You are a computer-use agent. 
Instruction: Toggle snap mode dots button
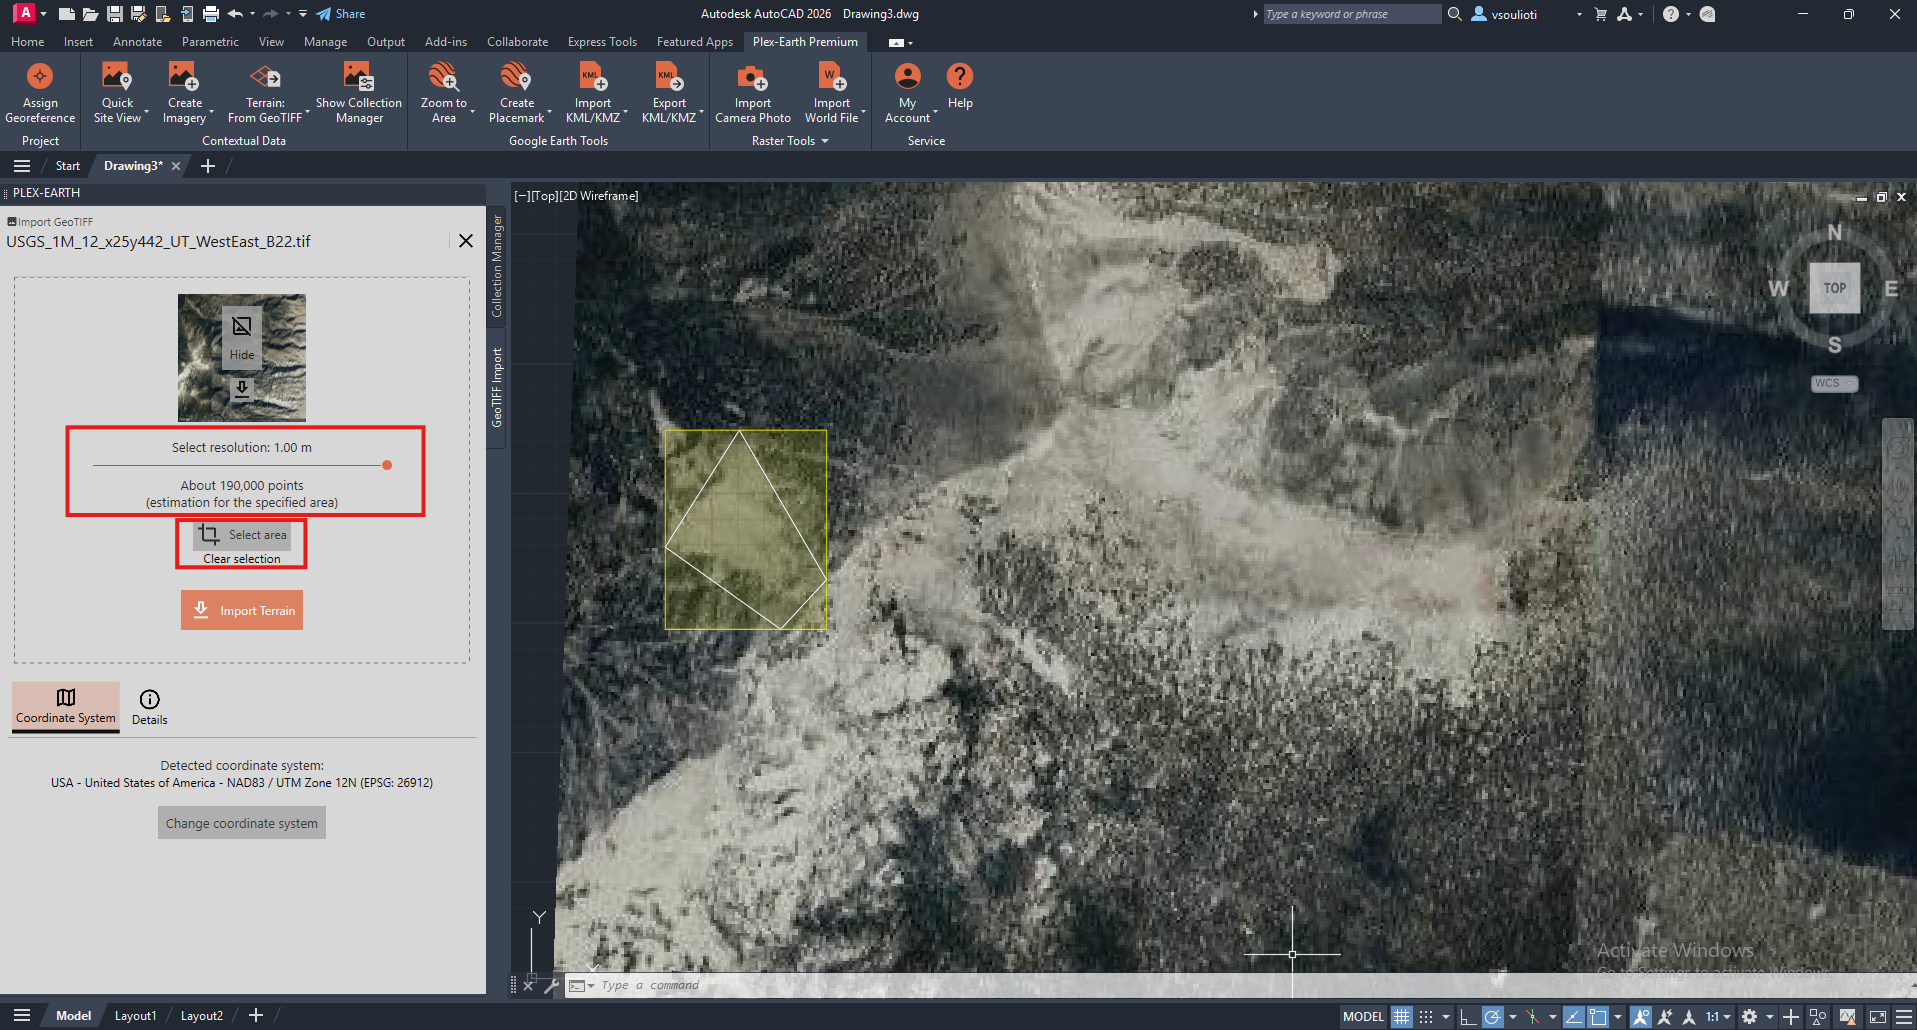1426,1016
